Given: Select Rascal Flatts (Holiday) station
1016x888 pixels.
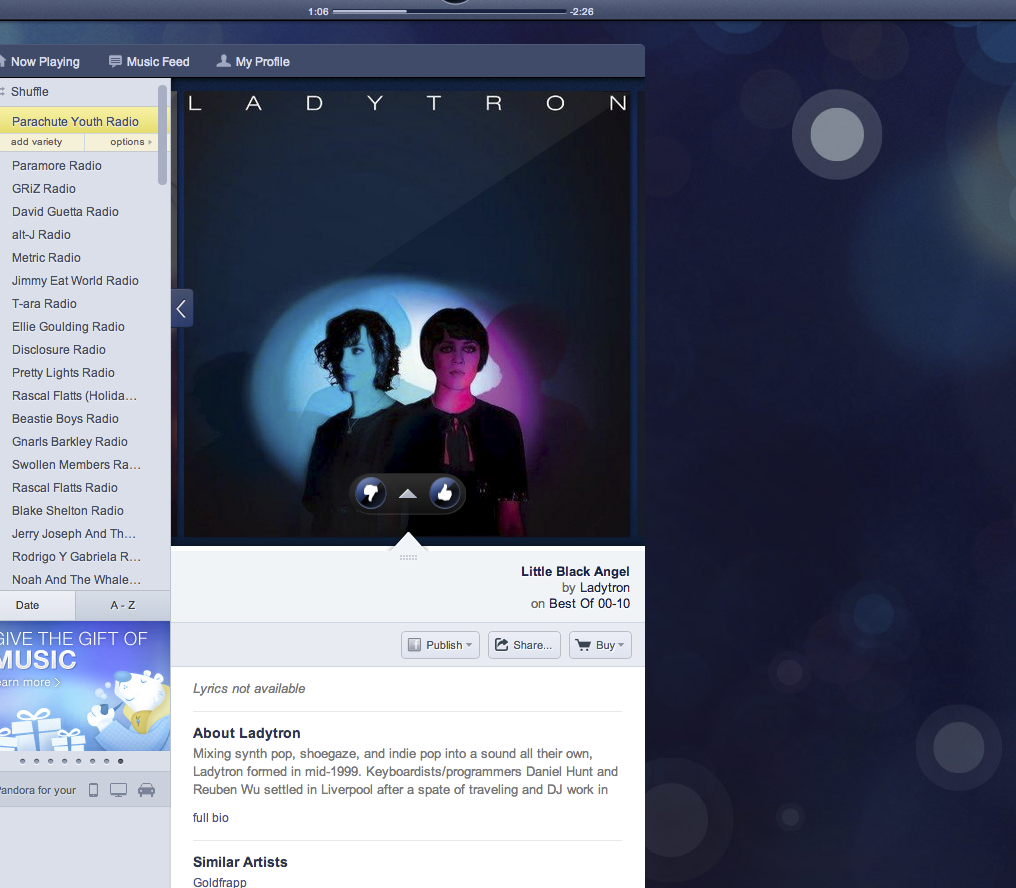Looking at the screenshot, I should pyautogui.click(x=75, y=395).
